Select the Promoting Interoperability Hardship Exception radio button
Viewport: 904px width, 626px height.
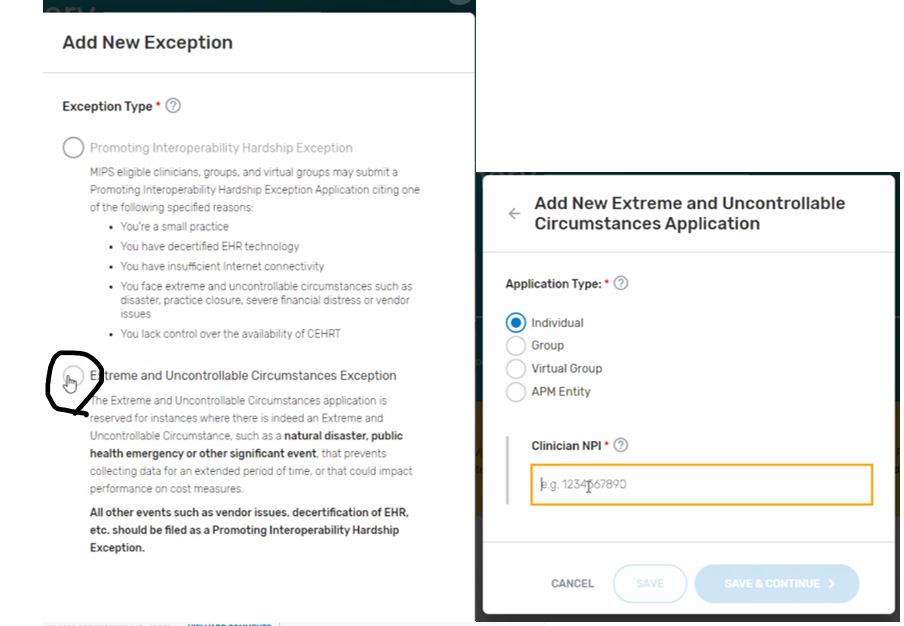pyautogui.click(x=73, y=148)
